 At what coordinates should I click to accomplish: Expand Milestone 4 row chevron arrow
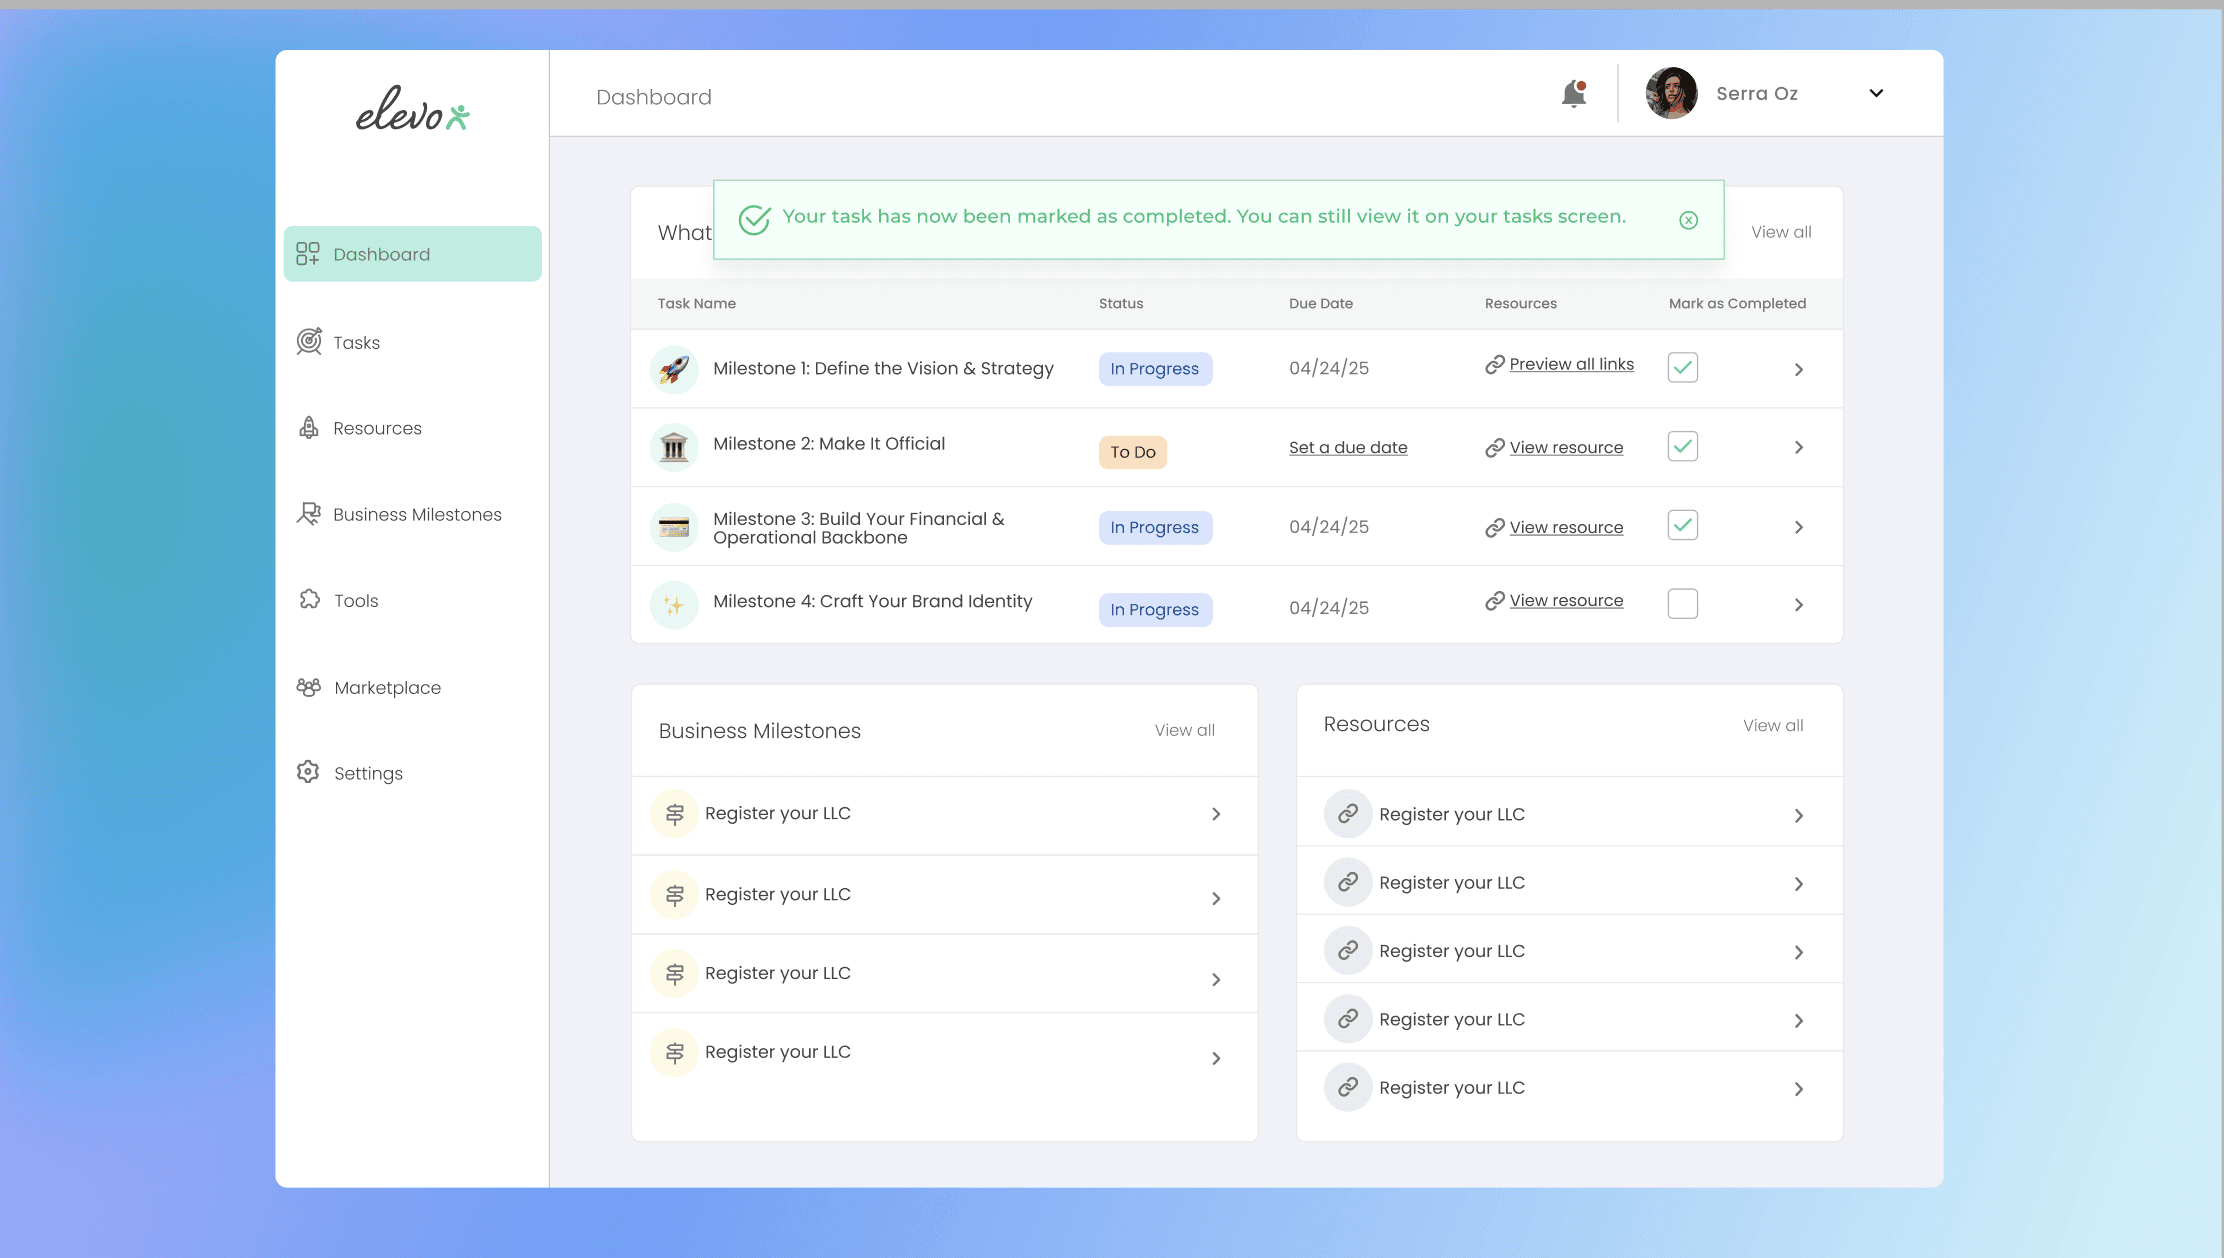(x=1798, y=605)
